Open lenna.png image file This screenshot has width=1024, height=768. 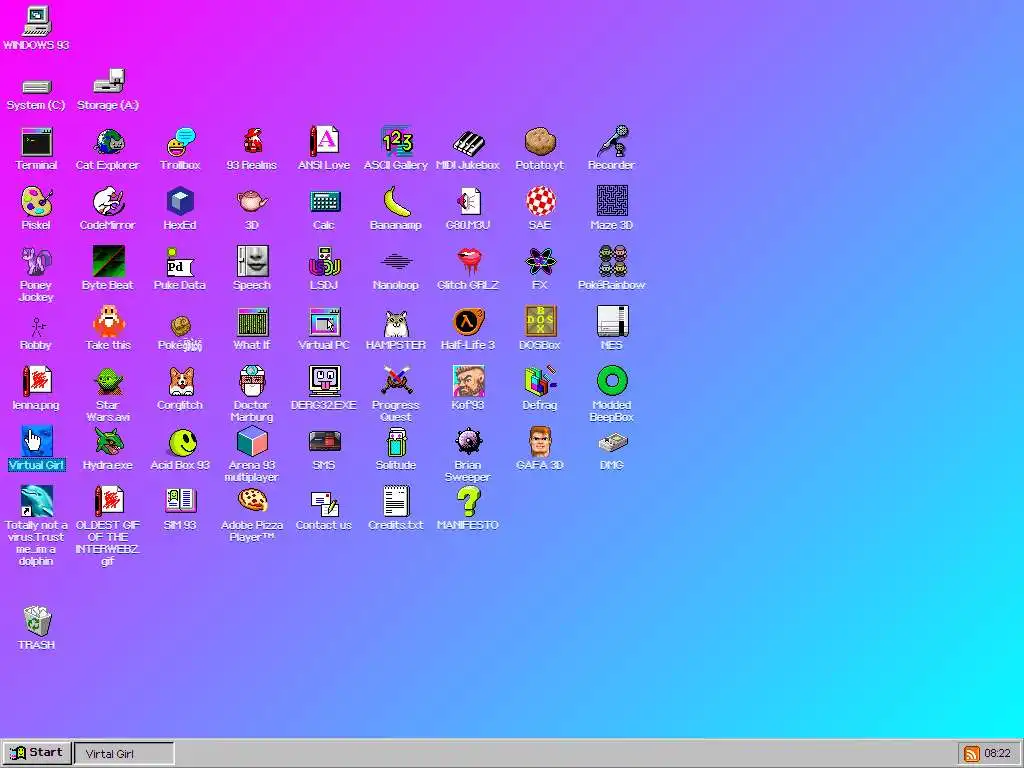(x=37, y=383)
